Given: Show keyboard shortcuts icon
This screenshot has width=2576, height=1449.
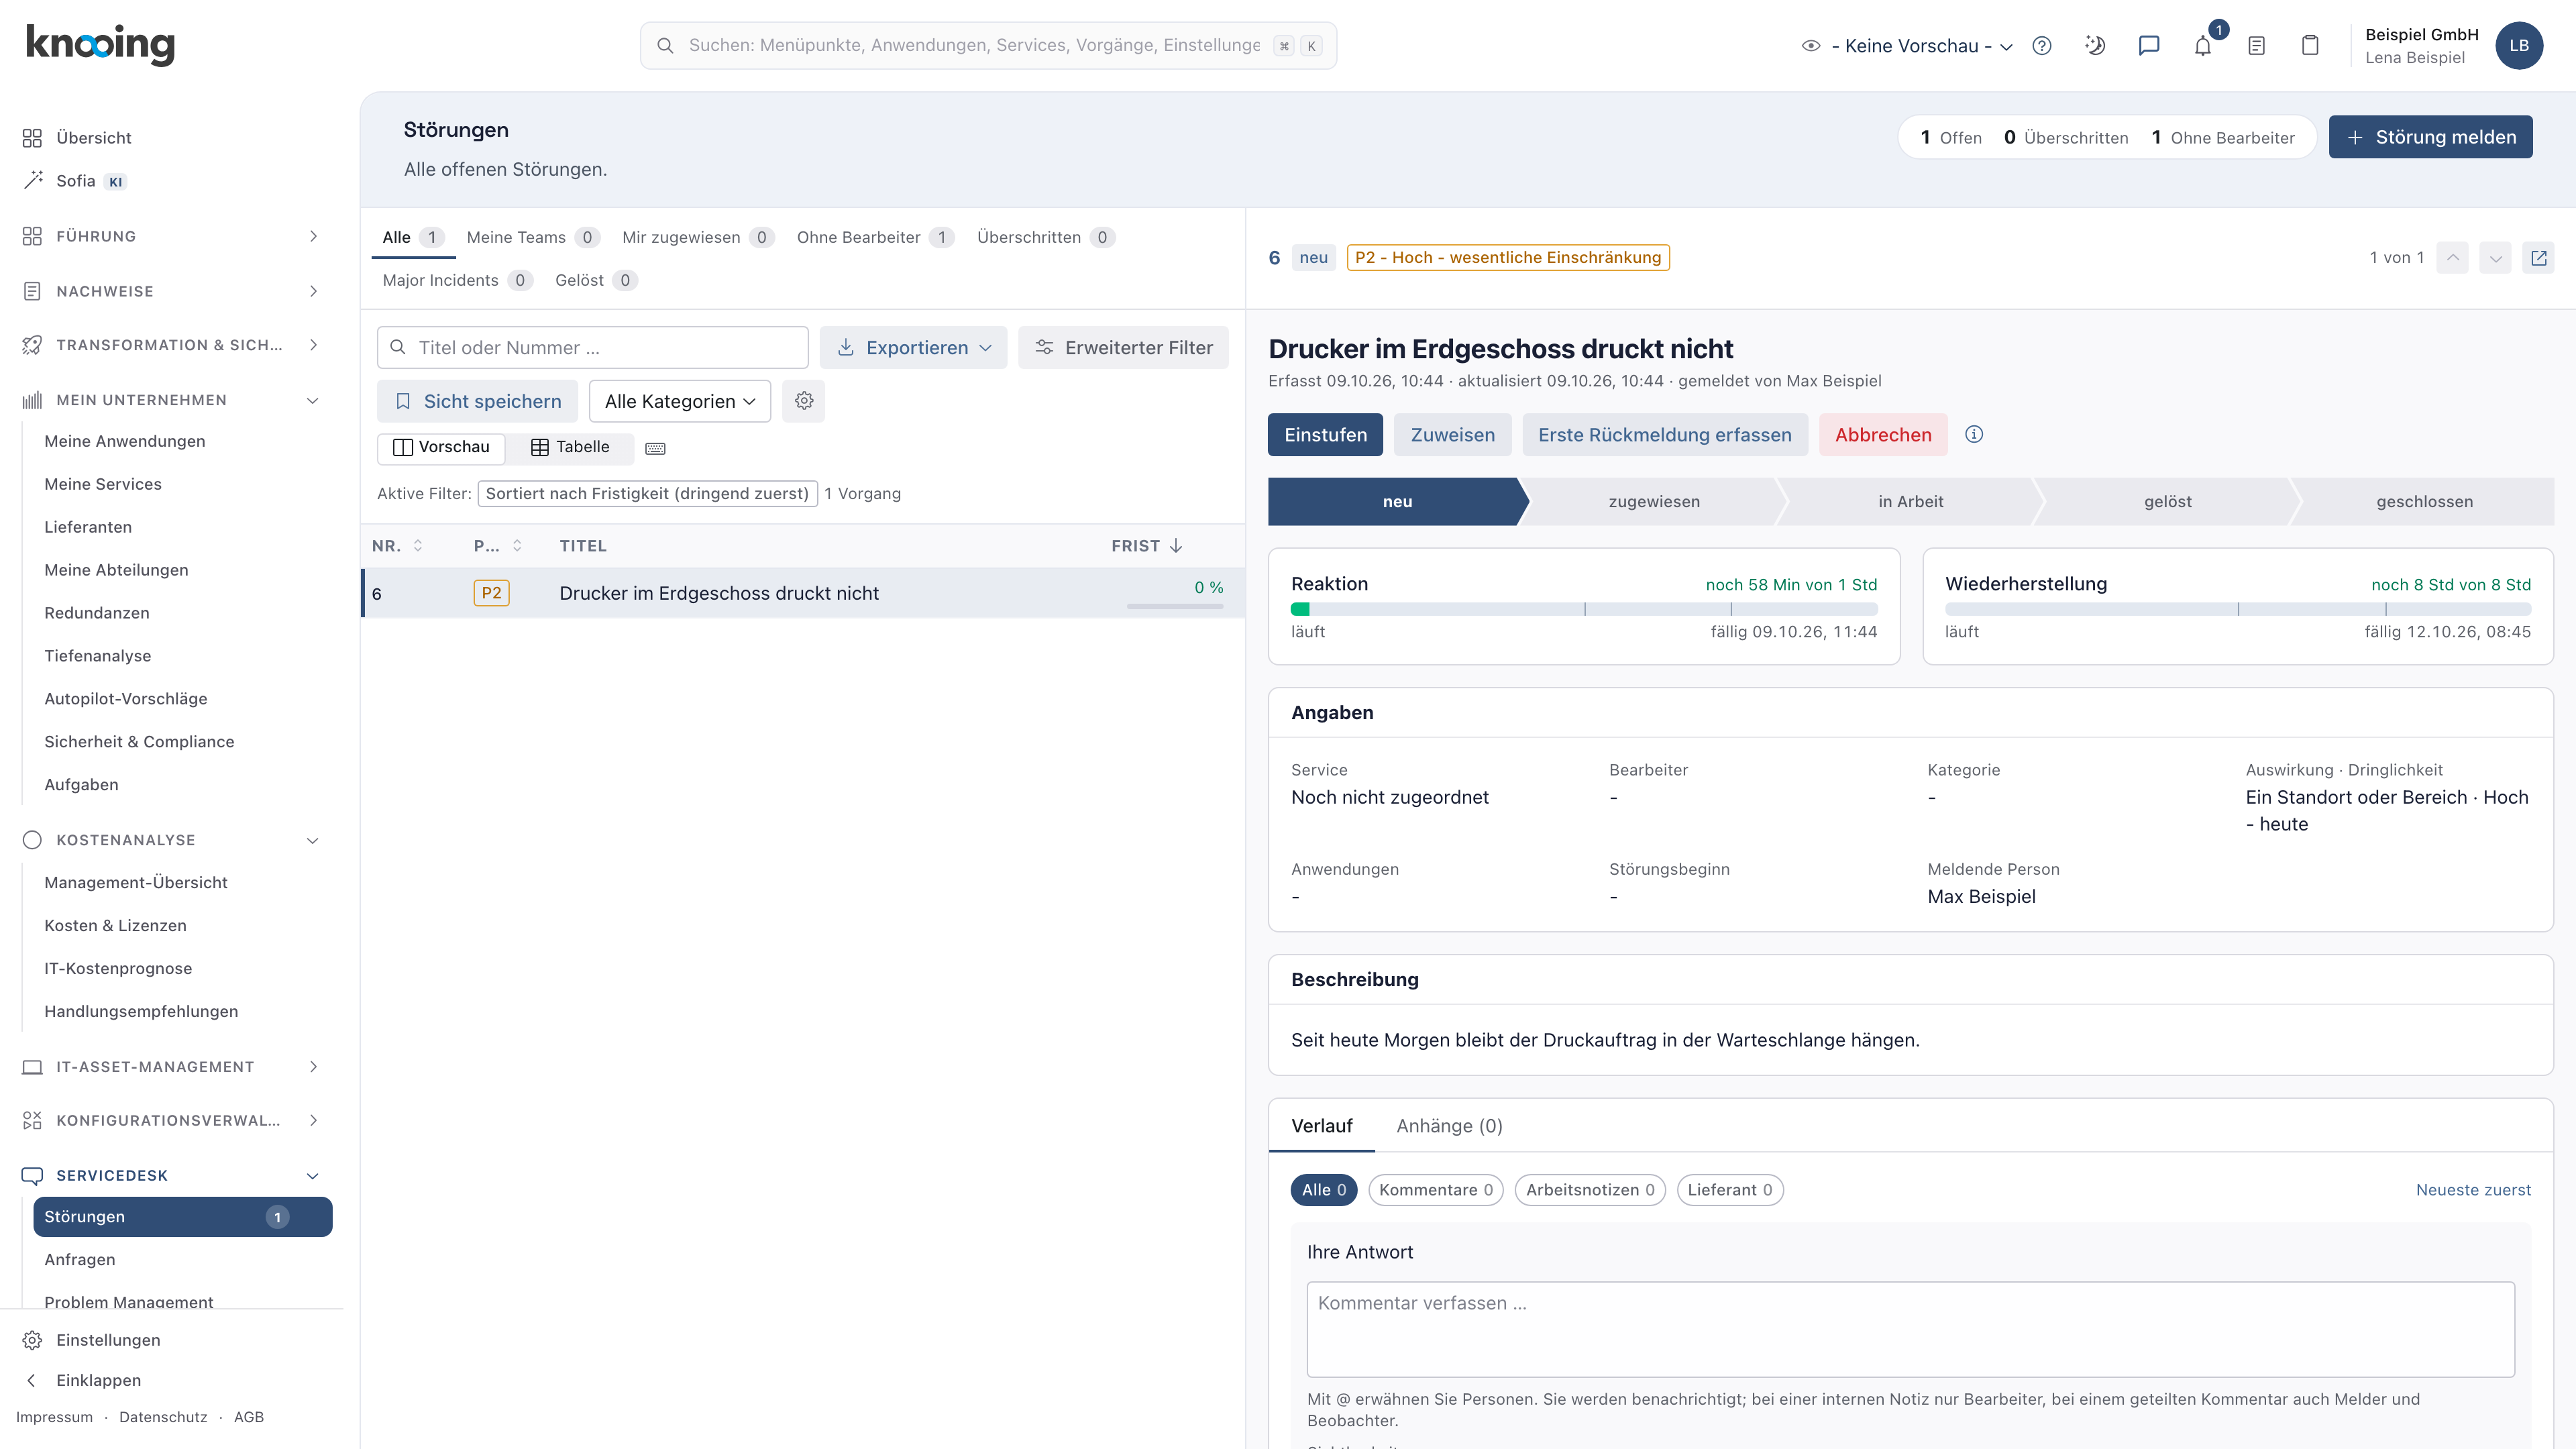Looking at the screenshot, I should (x=655, y=448).
